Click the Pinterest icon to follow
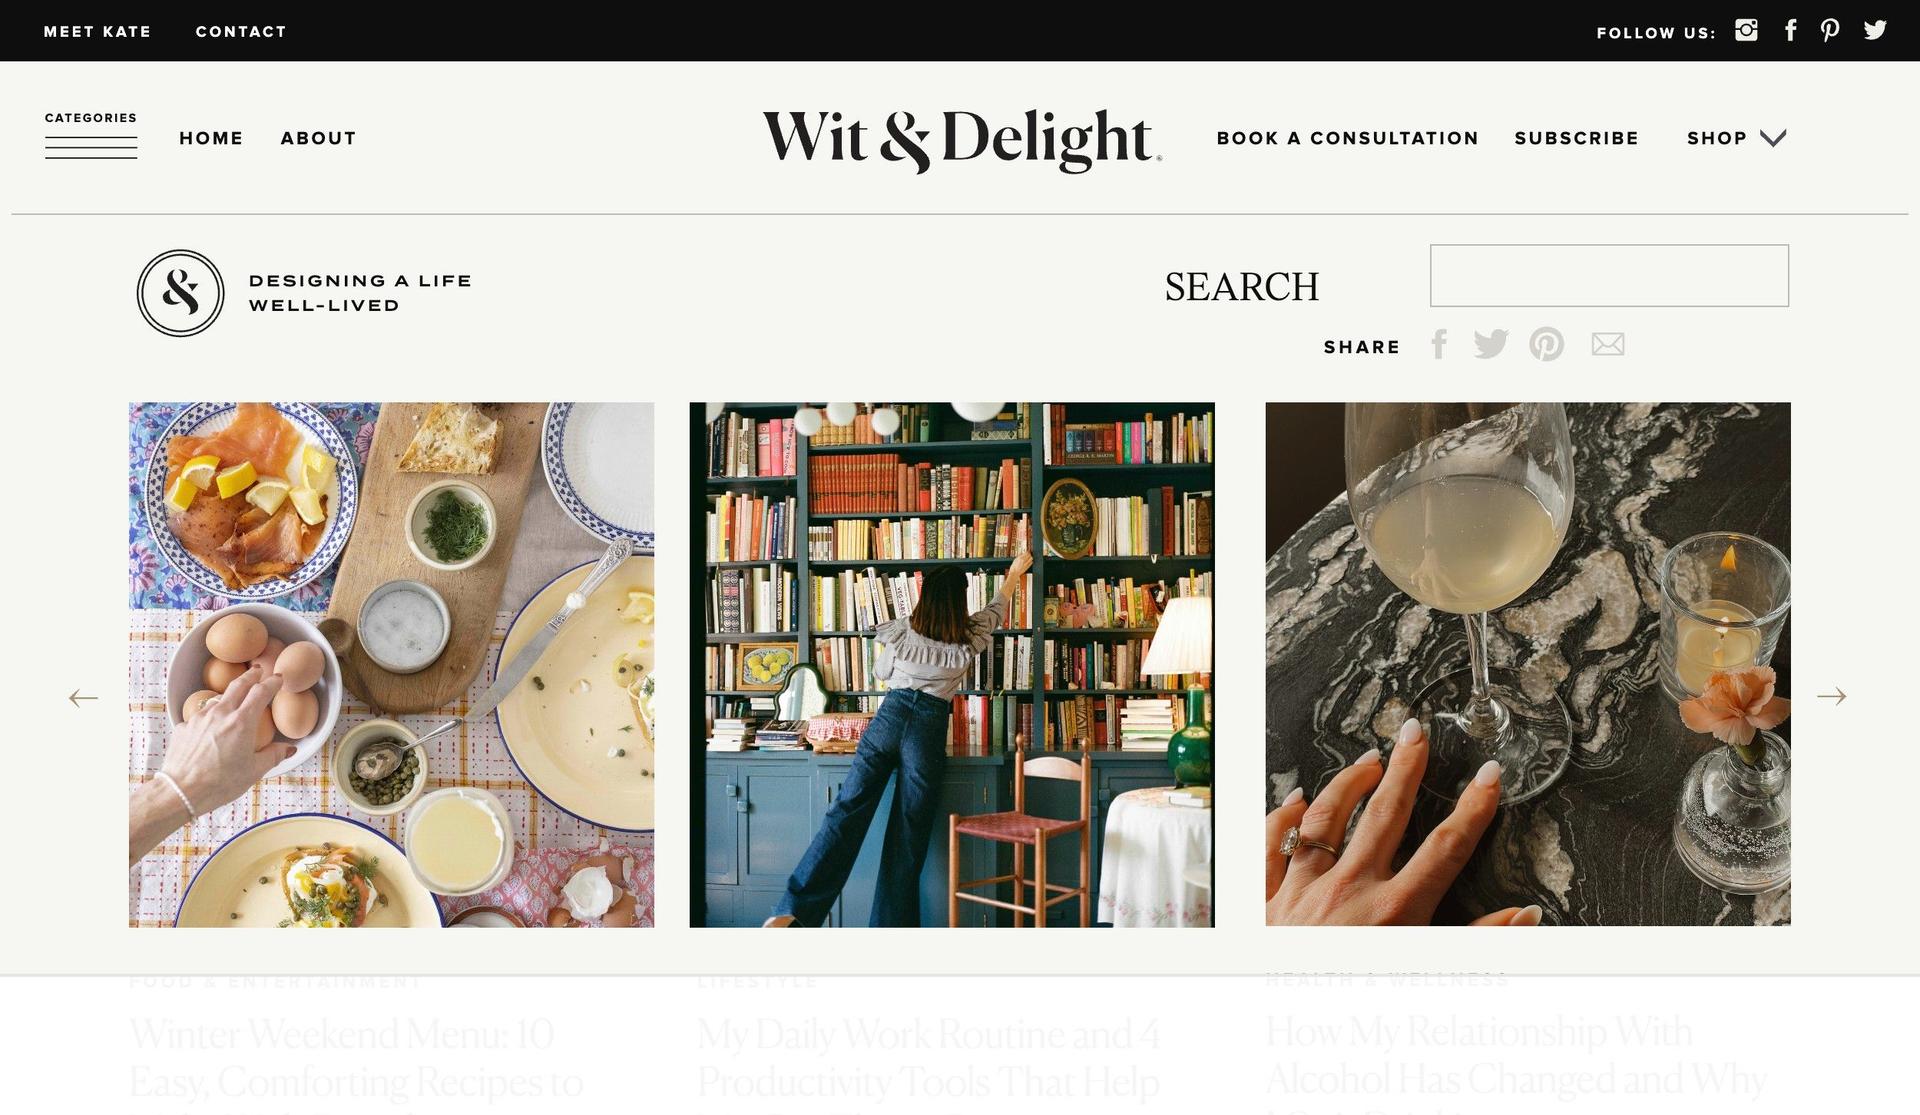Image resolution: width=1920 pixels, height=1115 pixels. (x=1831, y=29)
